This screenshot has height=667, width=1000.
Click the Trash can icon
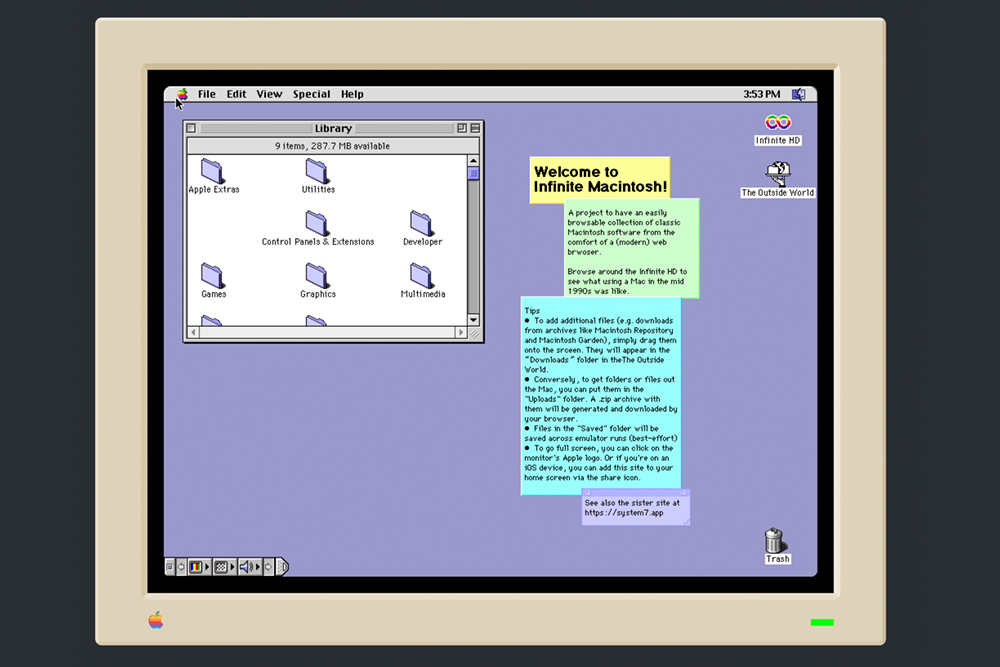click(775, 541)
